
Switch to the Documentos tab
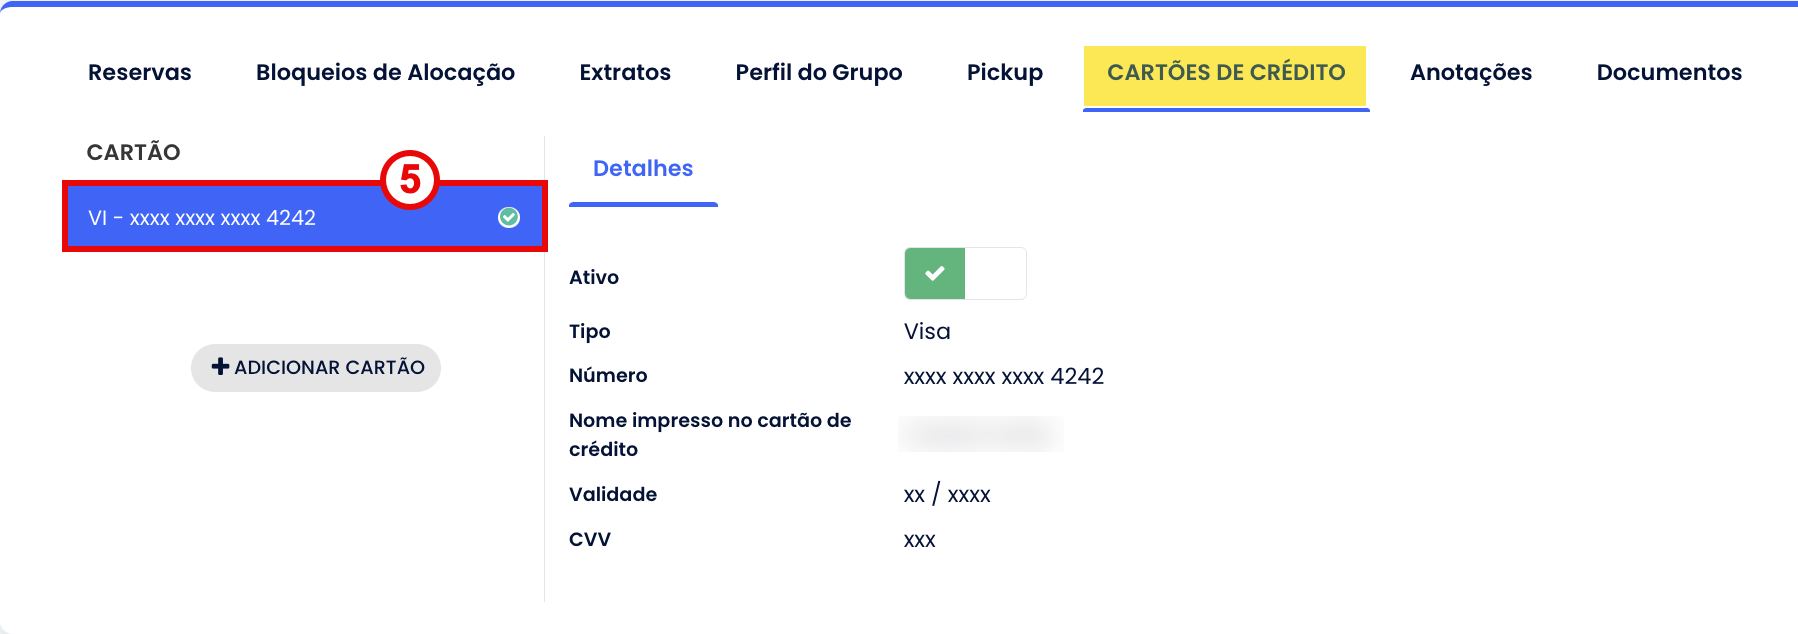1669,73
